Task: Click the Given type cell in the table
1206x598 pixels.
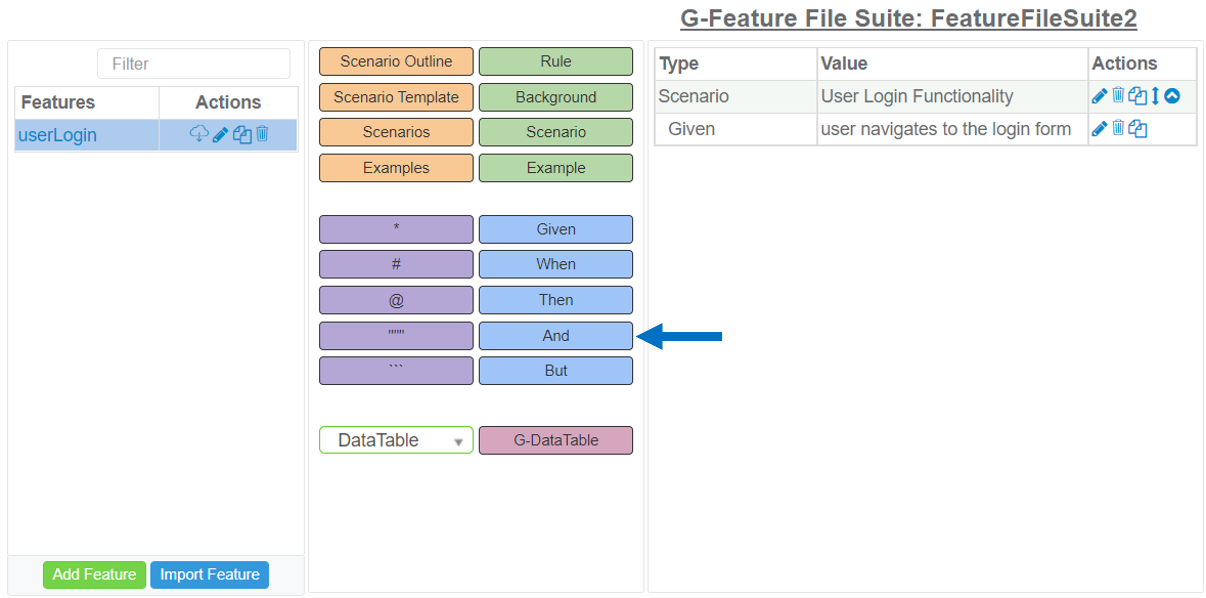Action: 736,129
